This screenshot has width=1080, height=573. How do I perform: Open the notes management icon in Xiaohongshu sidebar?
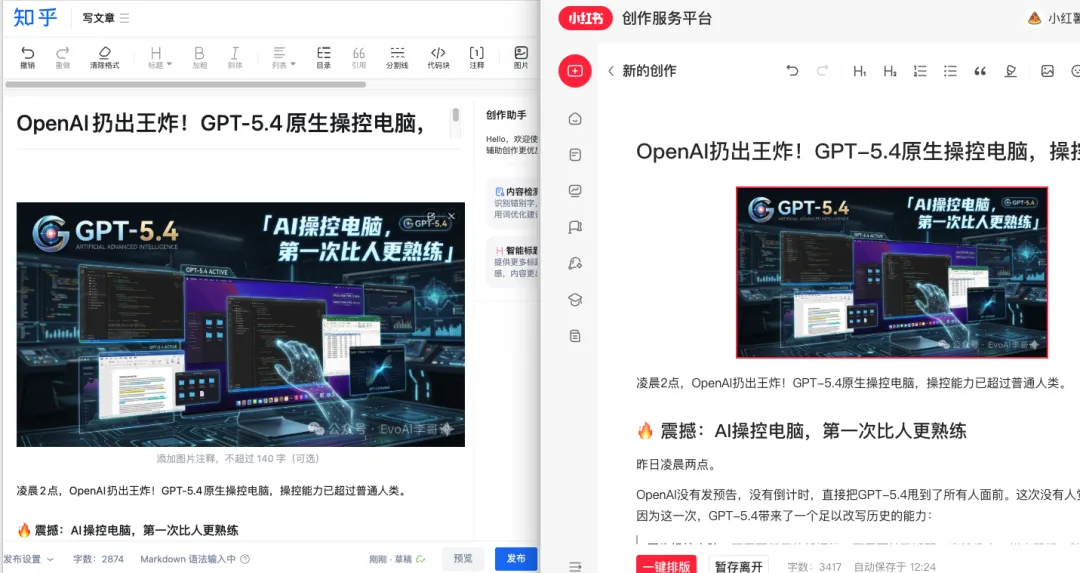coord(575,155)
